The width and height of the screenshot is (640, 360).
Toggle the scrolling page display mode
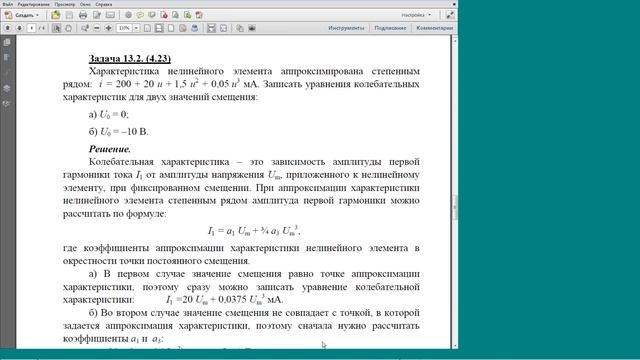[159, 28]
